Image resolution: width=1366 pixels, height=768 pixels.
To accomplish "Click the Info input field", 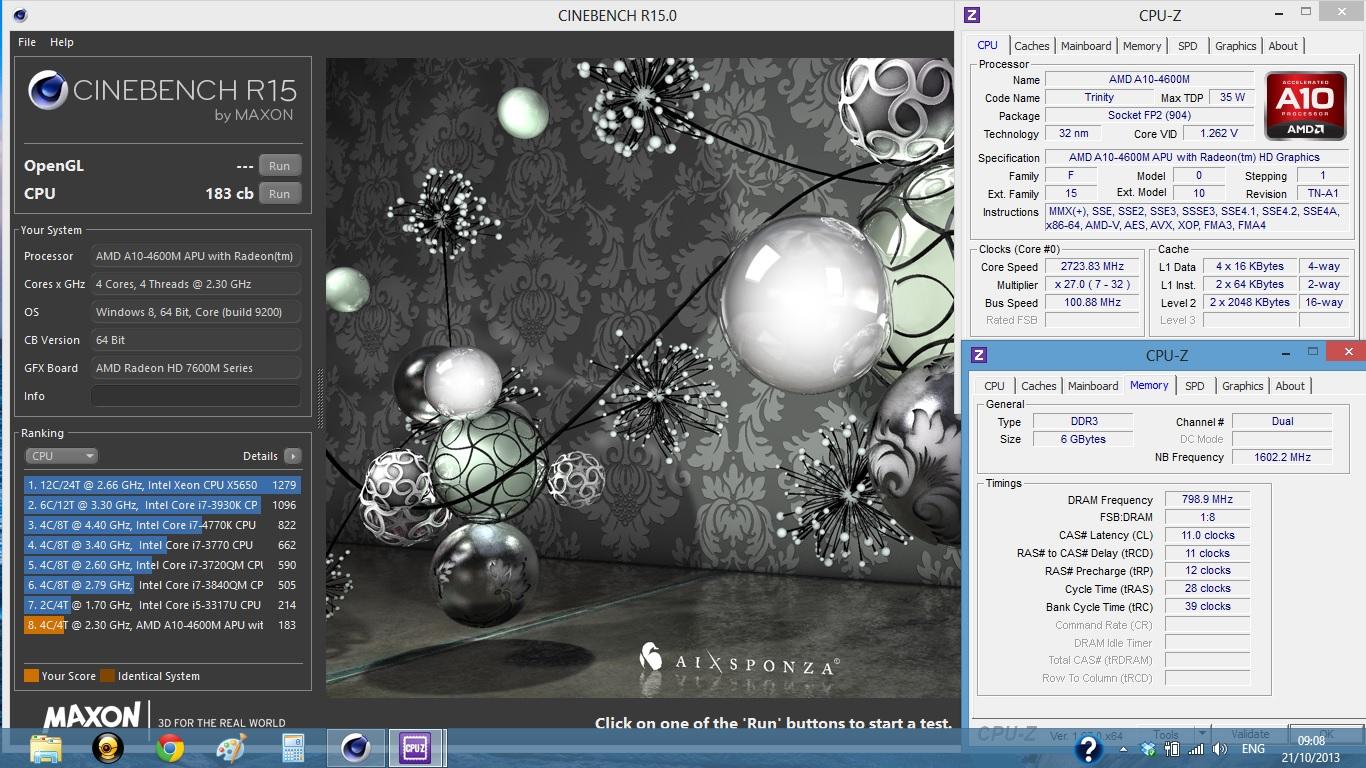I will [195, 396].
